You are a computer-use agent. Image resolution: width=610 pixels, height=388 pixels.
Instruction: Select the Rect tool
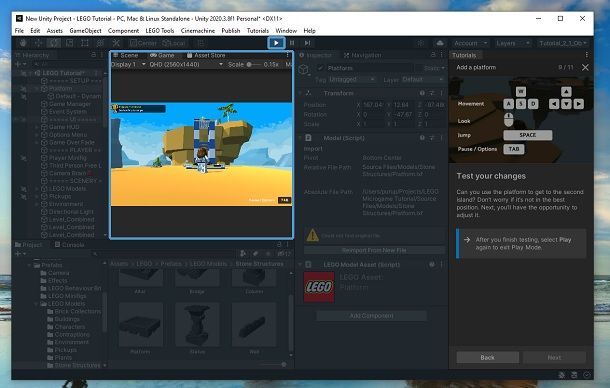(x=85, y=43)
